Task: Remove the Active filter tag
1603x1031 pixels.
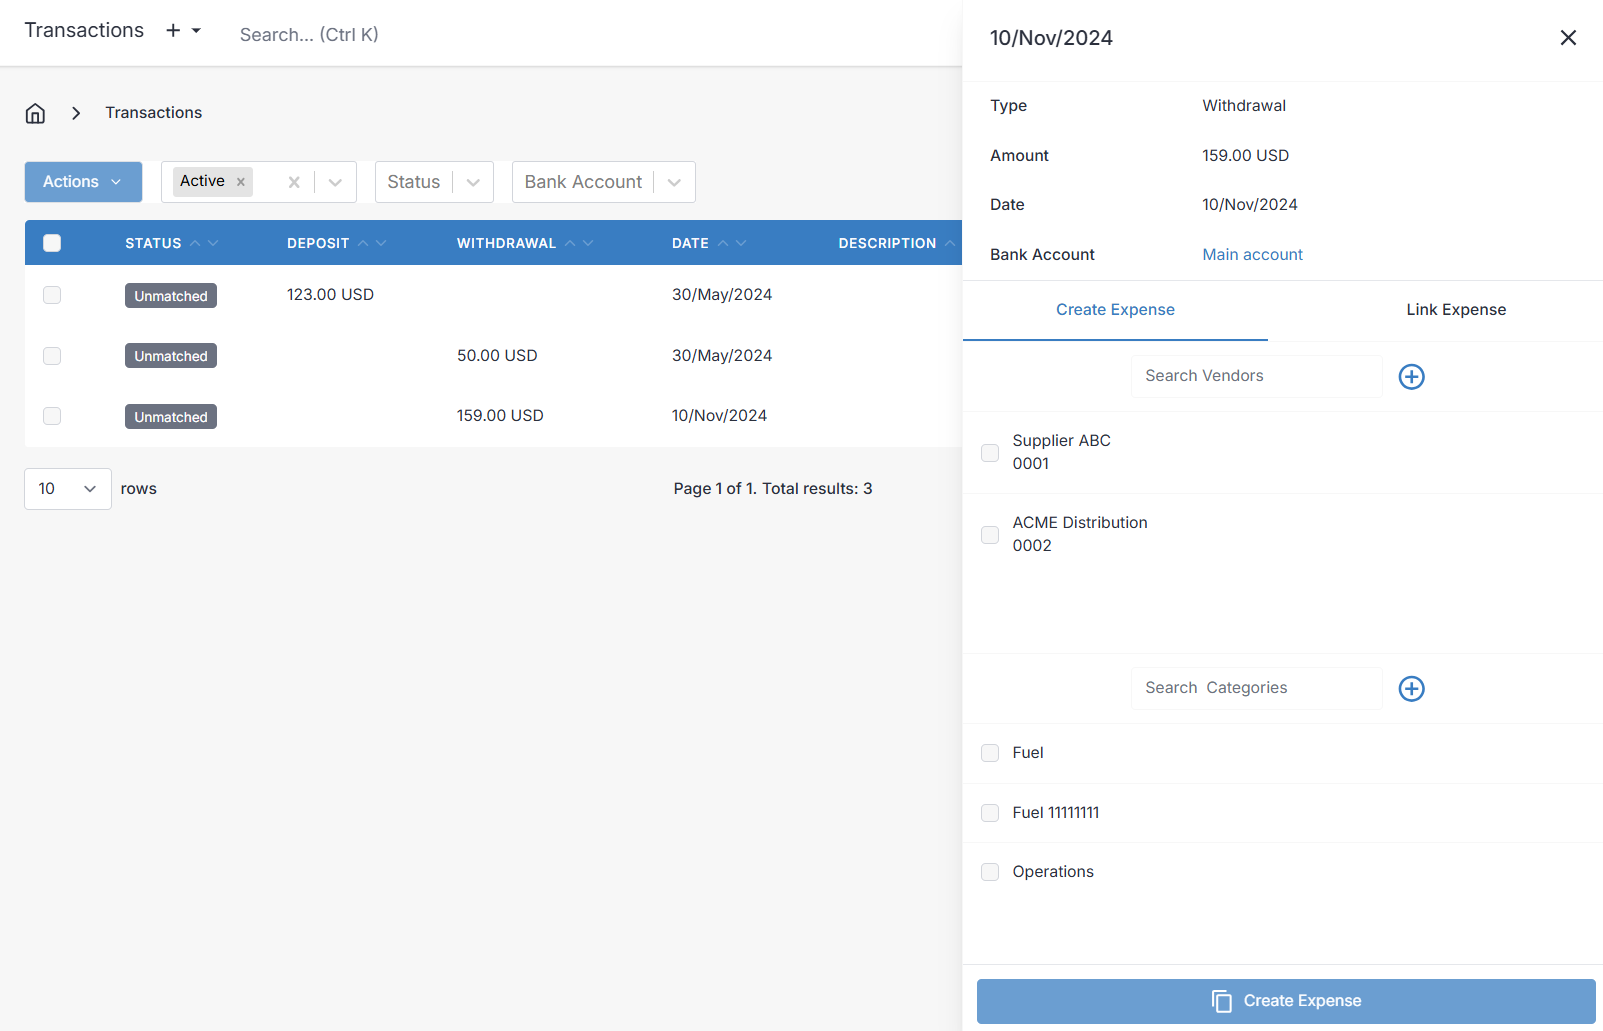Action: click(x=241, y=182)
